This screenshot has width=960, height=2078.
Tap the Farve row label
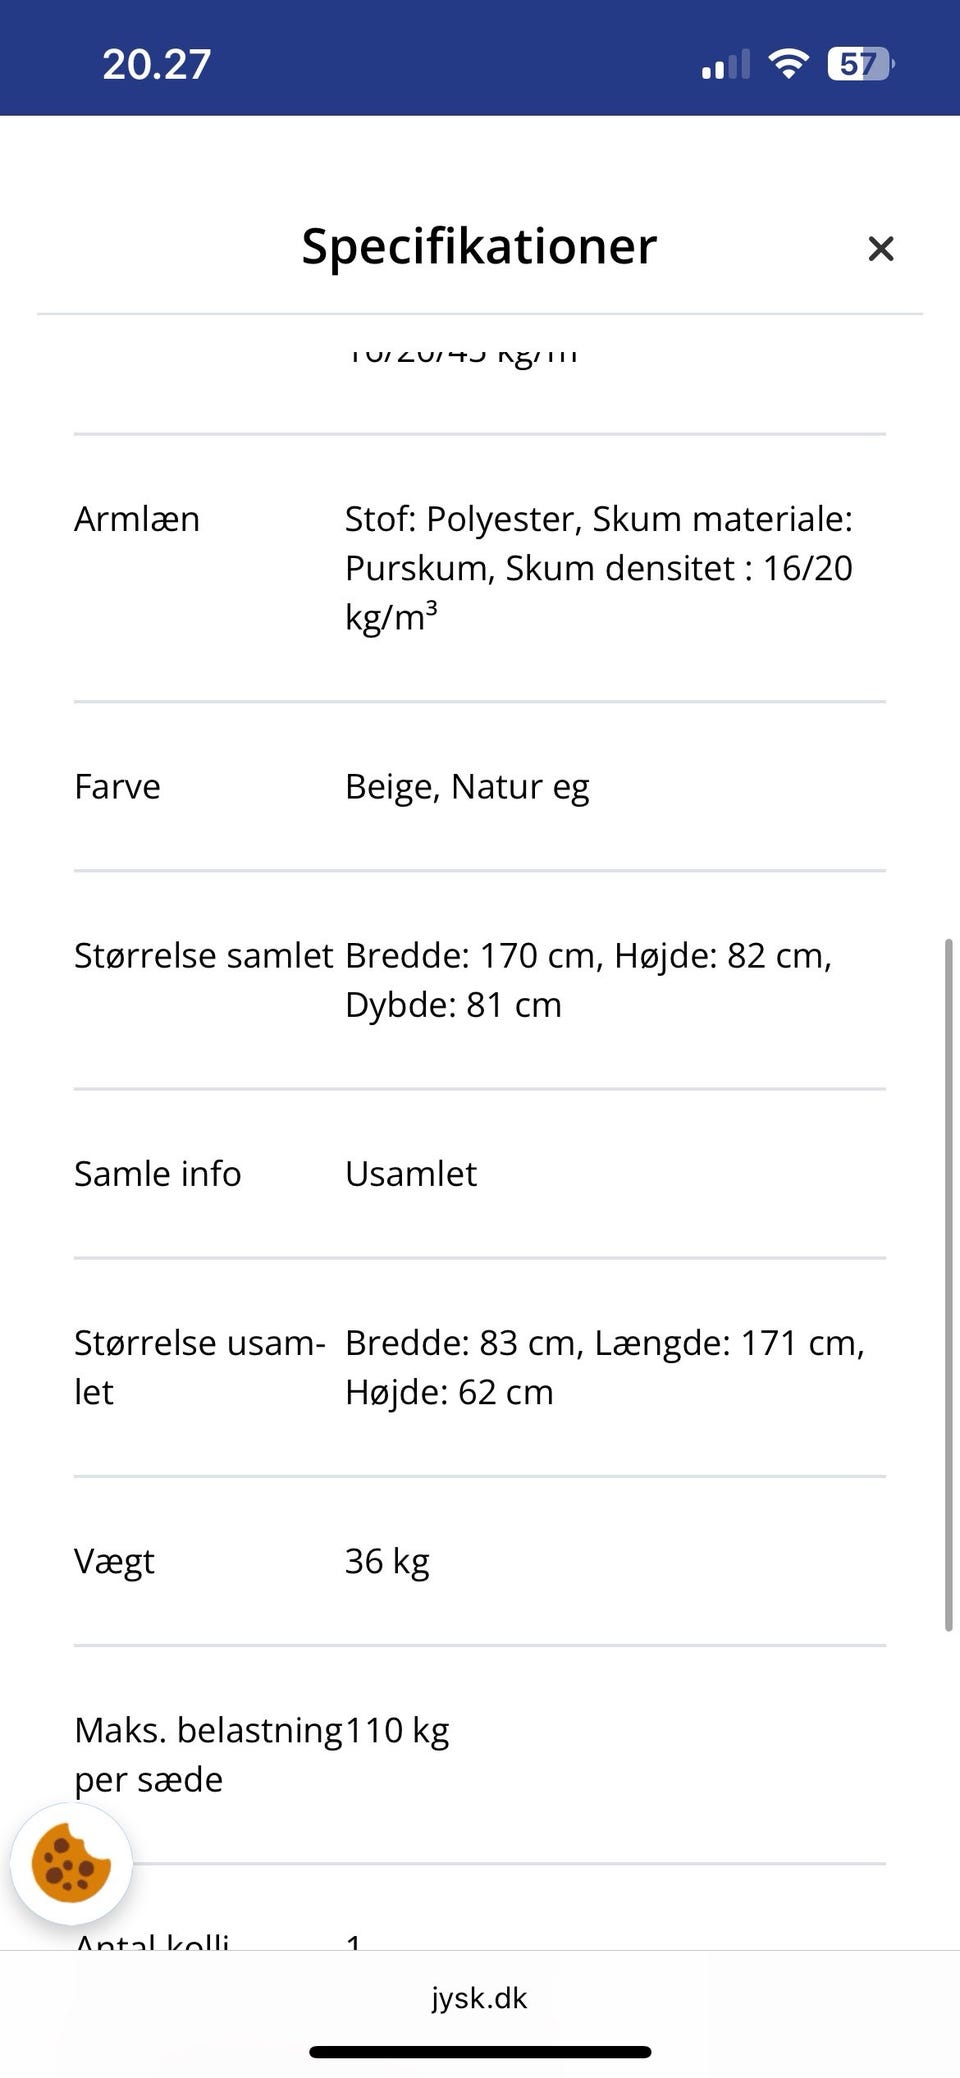(117, 787)
